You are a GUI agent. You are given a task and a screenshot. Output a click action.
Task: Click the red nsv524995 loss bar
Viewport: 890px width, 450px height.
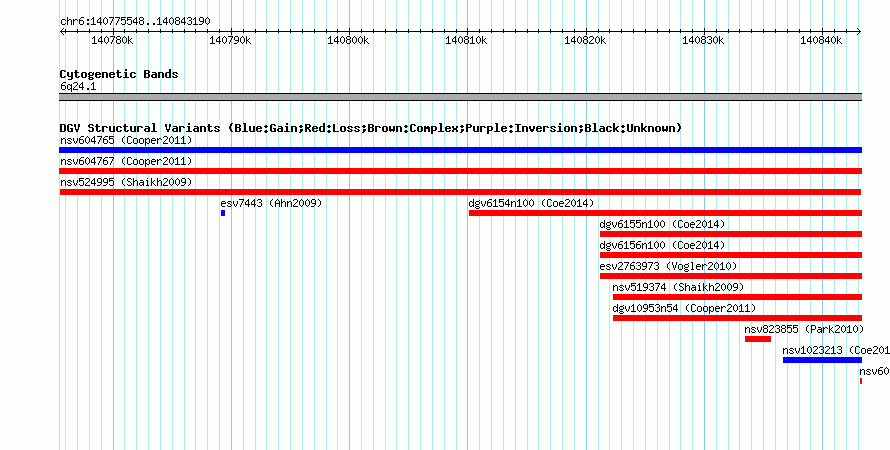pyautogui.click(x=460, y=192)
